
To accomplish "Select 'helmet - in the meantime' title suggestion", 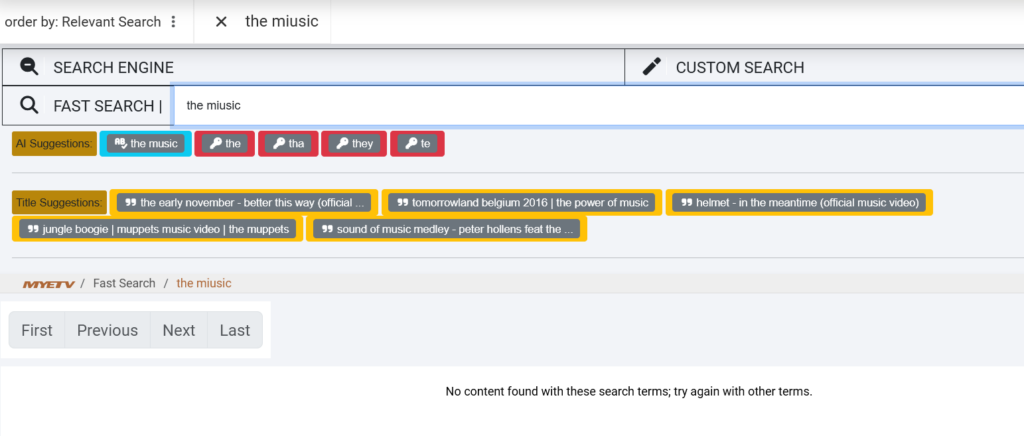I will click(x=799, y=202).
